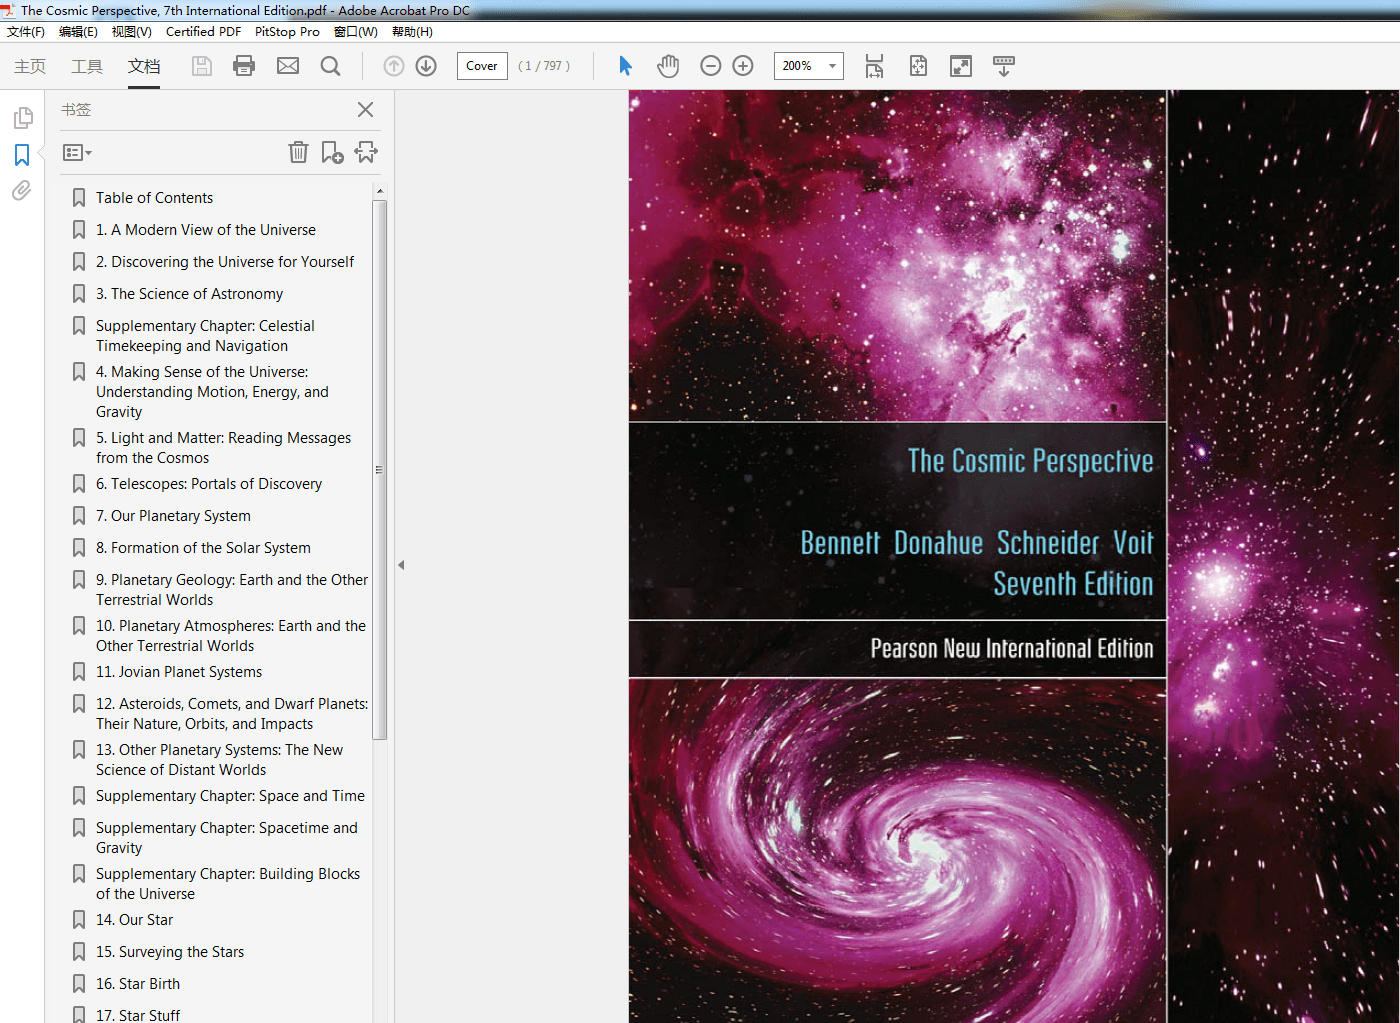Select the arrow selection tool
This screenshot has height=1023, width=1400.
624,66
